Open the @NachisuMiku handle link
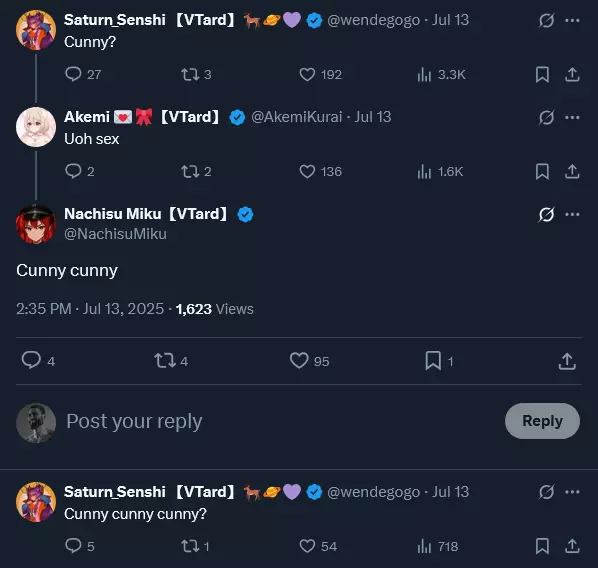The width and height of the screenshot is (598, 568). point(115,234)
